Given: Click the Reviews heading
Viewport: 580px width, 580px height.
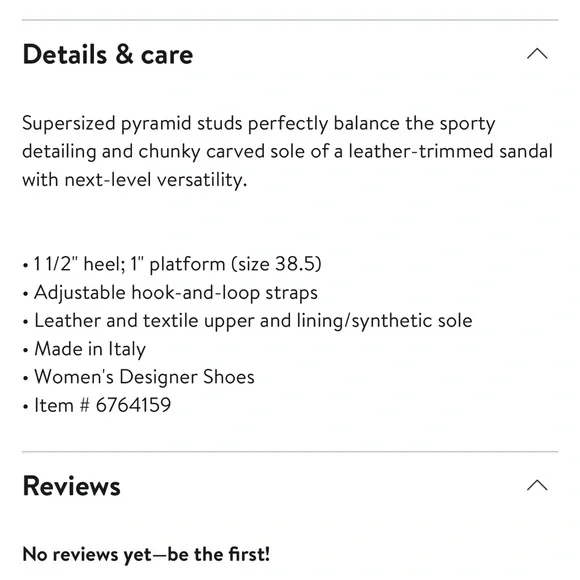Looking at the screenshot, I should pos(71,486).
